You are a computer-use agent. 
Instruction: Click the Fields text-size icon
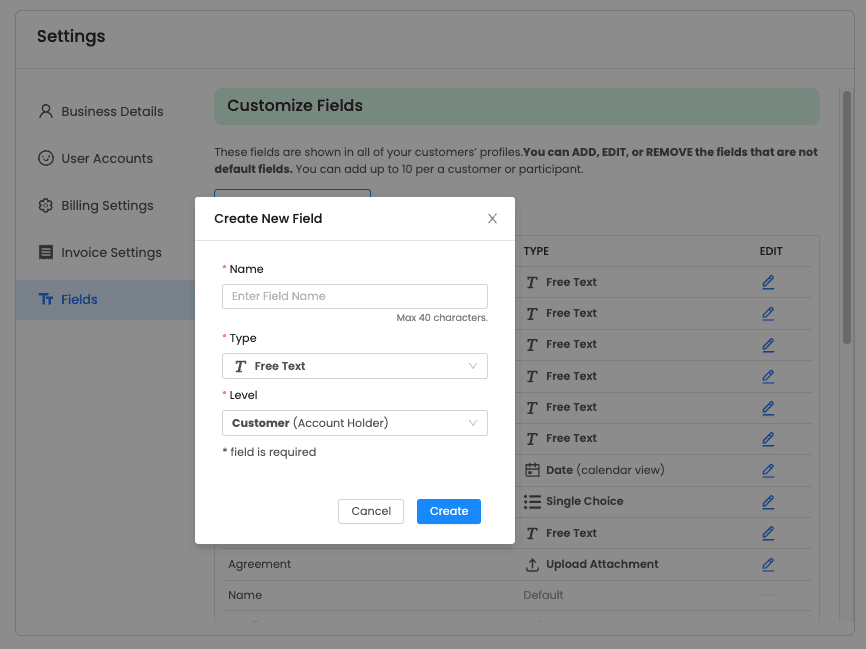tap(46, 299)
